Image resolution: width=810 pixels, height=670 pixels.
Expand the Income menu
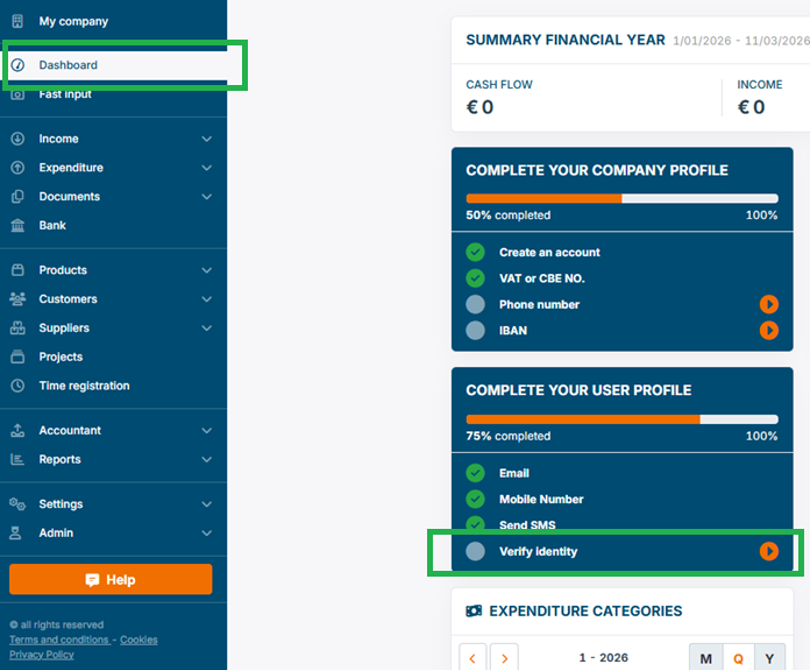coord(207,138)
